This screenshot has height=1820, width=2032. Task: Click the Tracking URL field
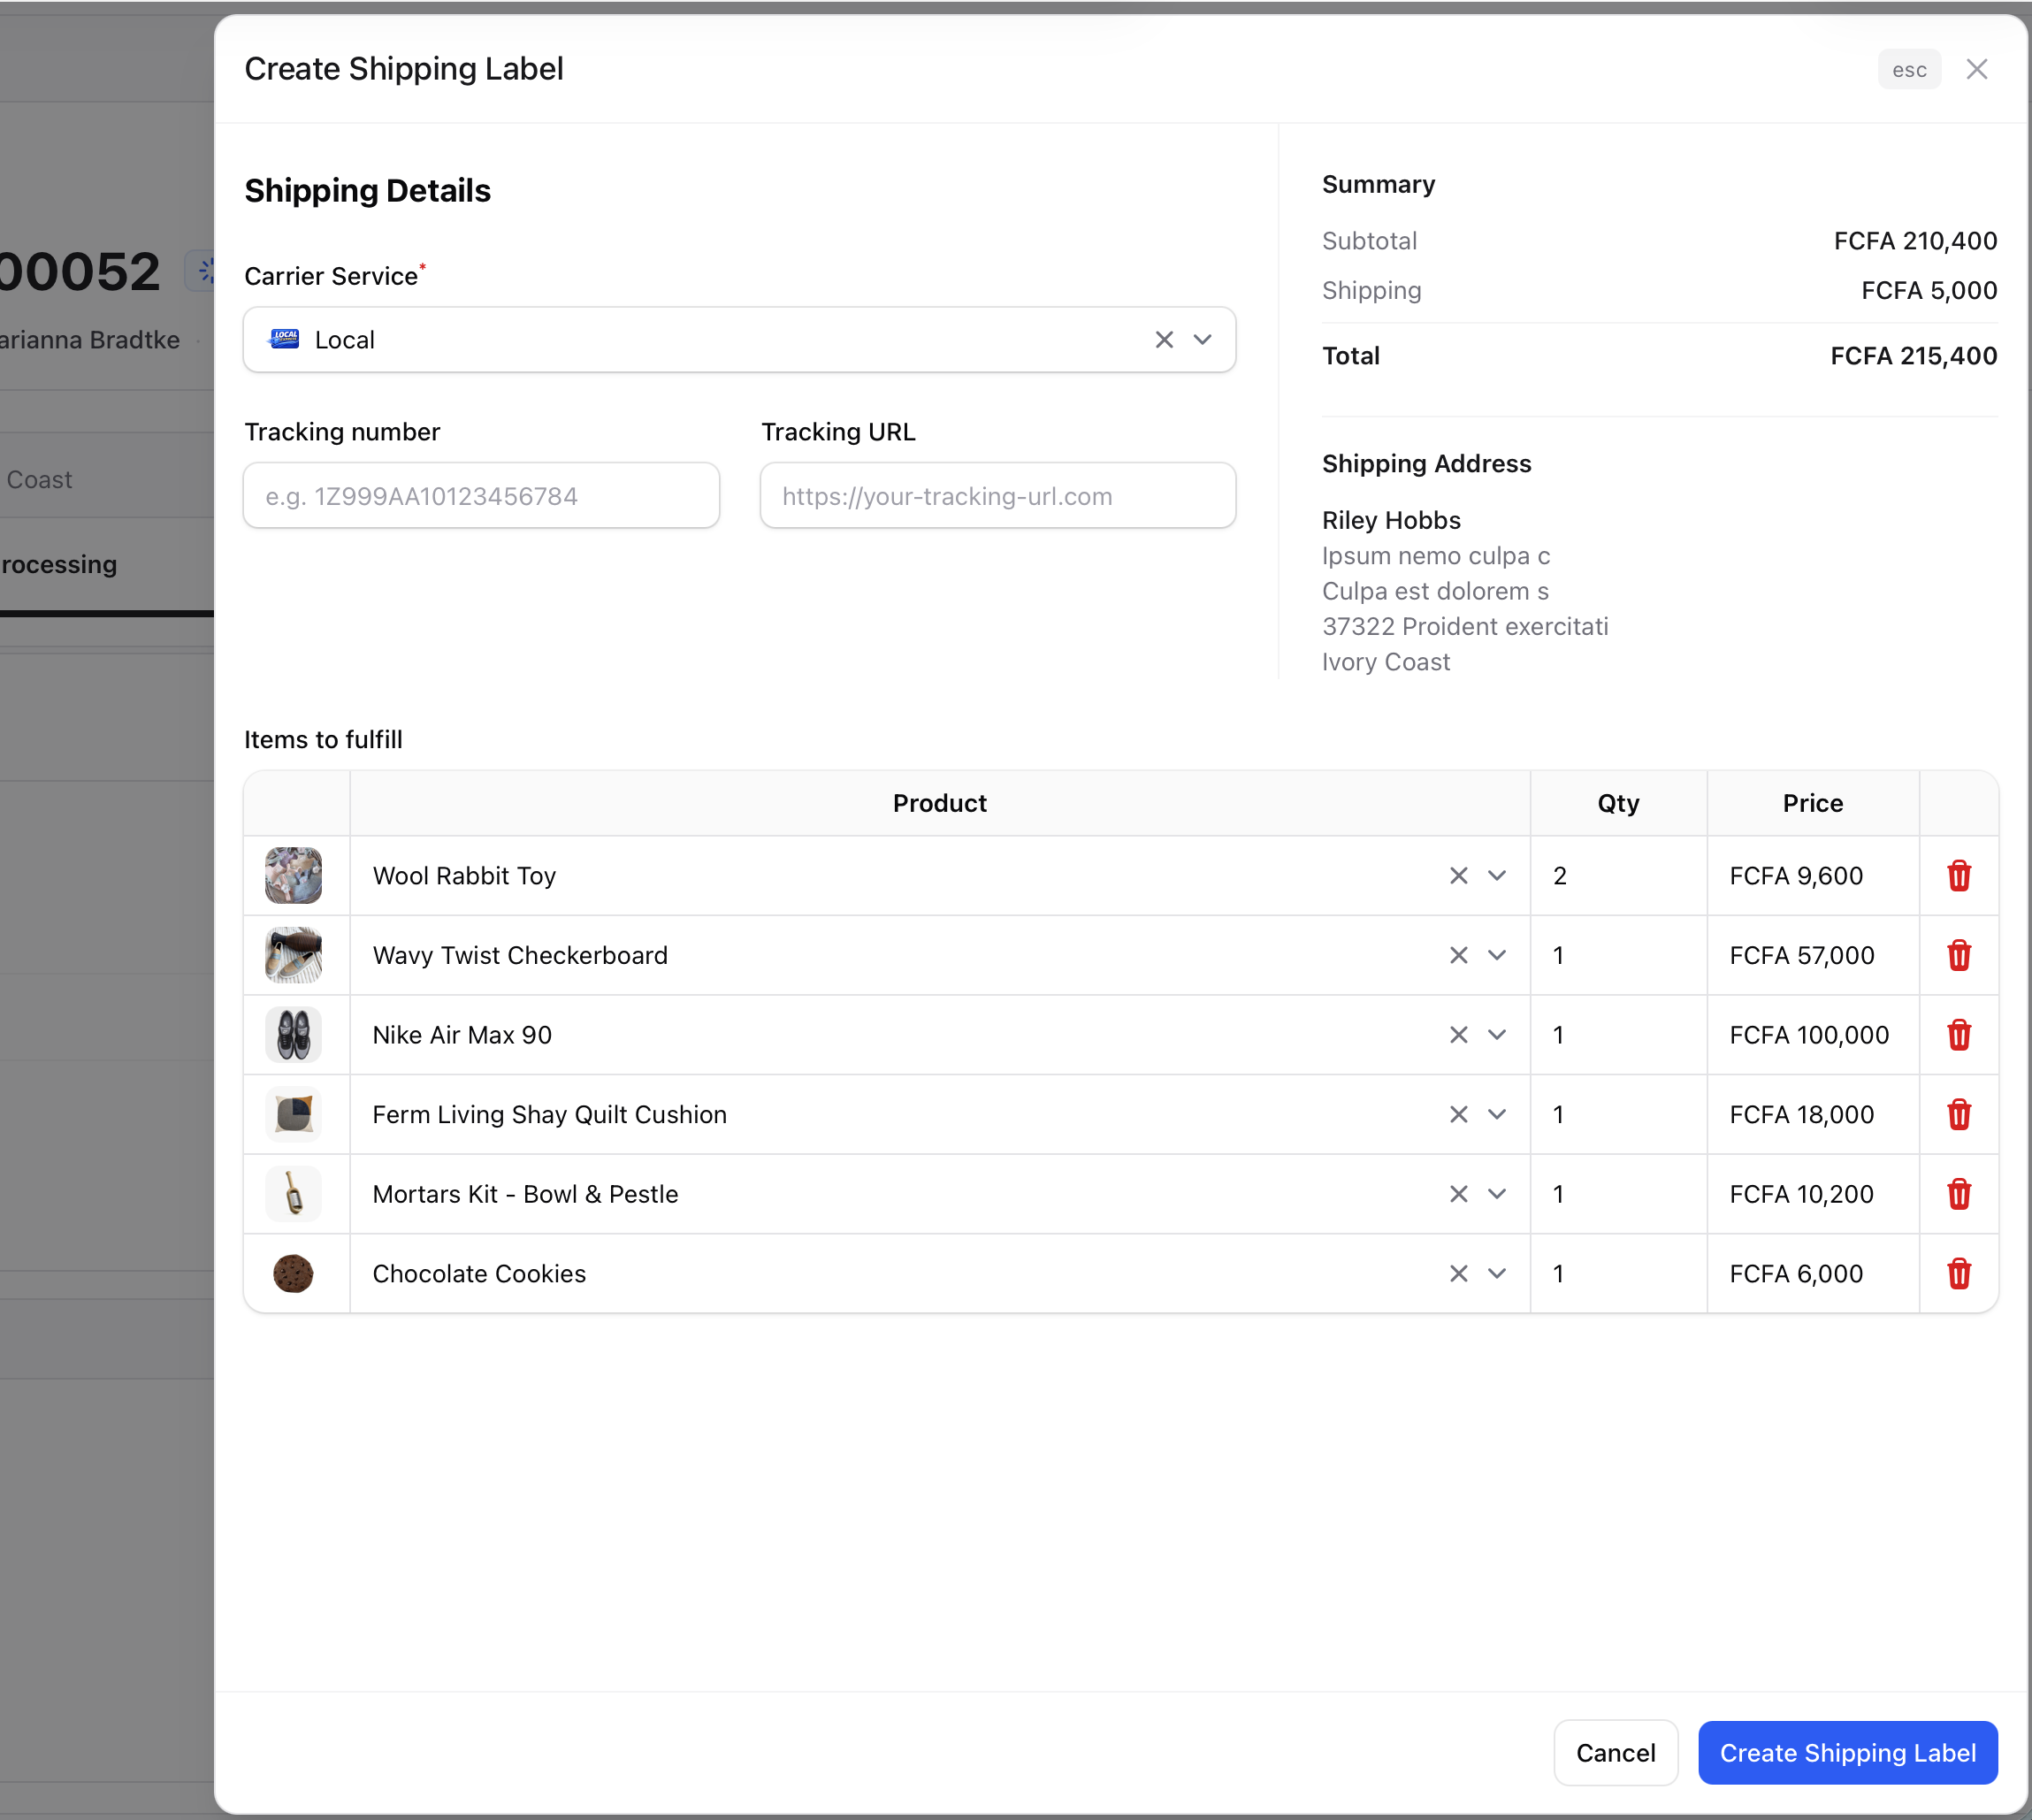997,495
